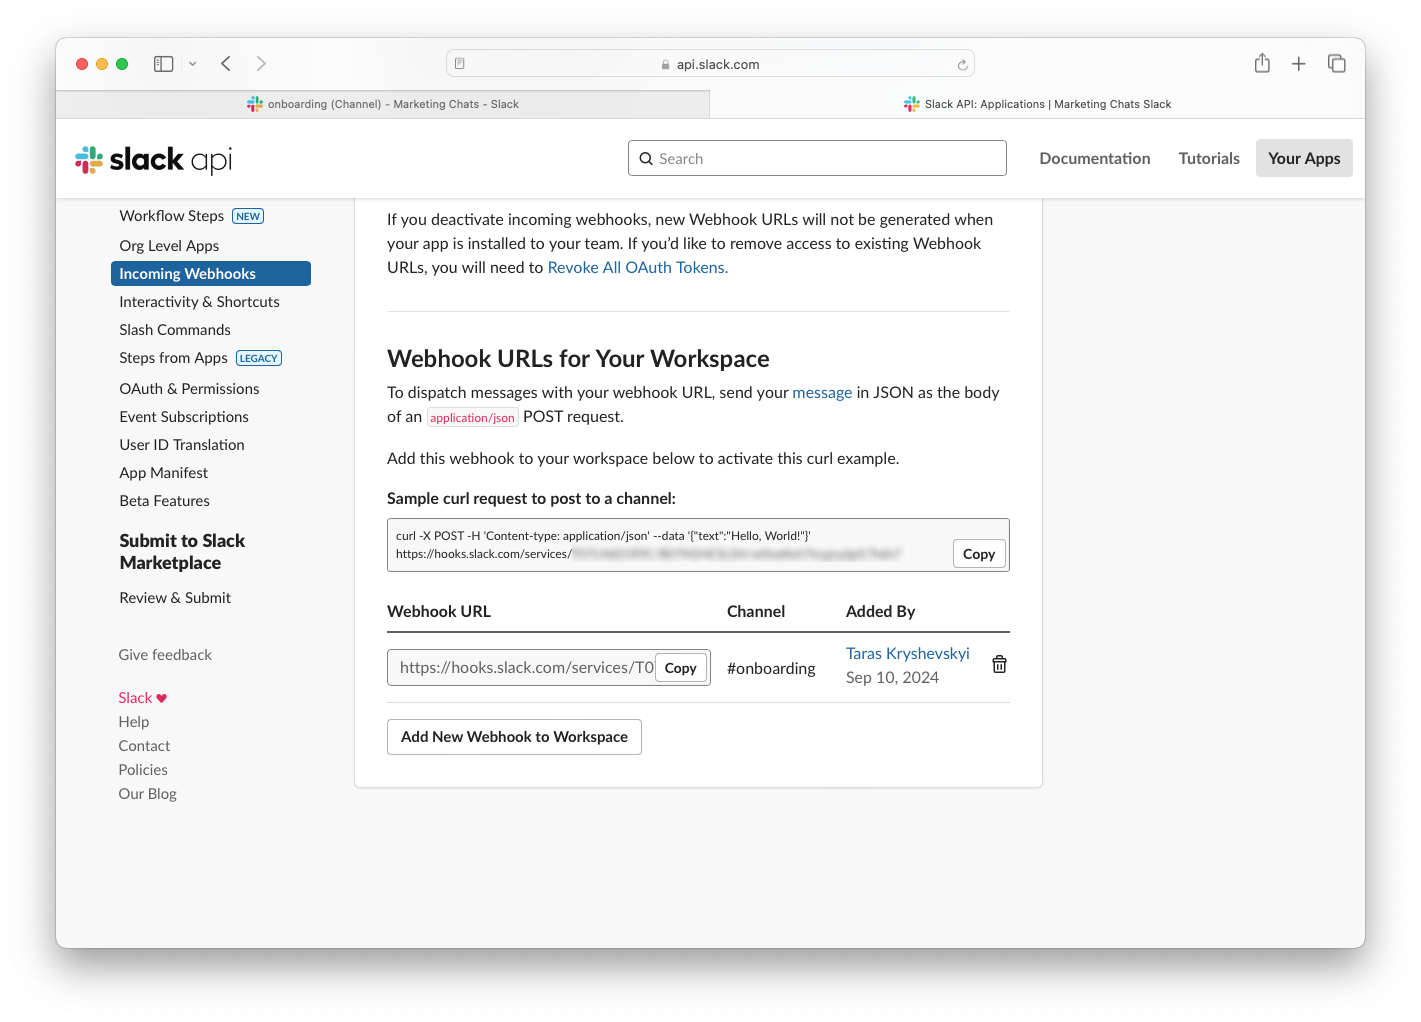
Task: Copy the sample curl request
Action: [979, 554]
